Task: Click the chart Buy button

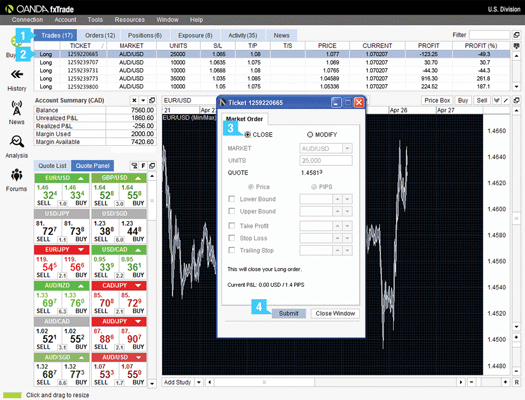Action: pos(463,100)
